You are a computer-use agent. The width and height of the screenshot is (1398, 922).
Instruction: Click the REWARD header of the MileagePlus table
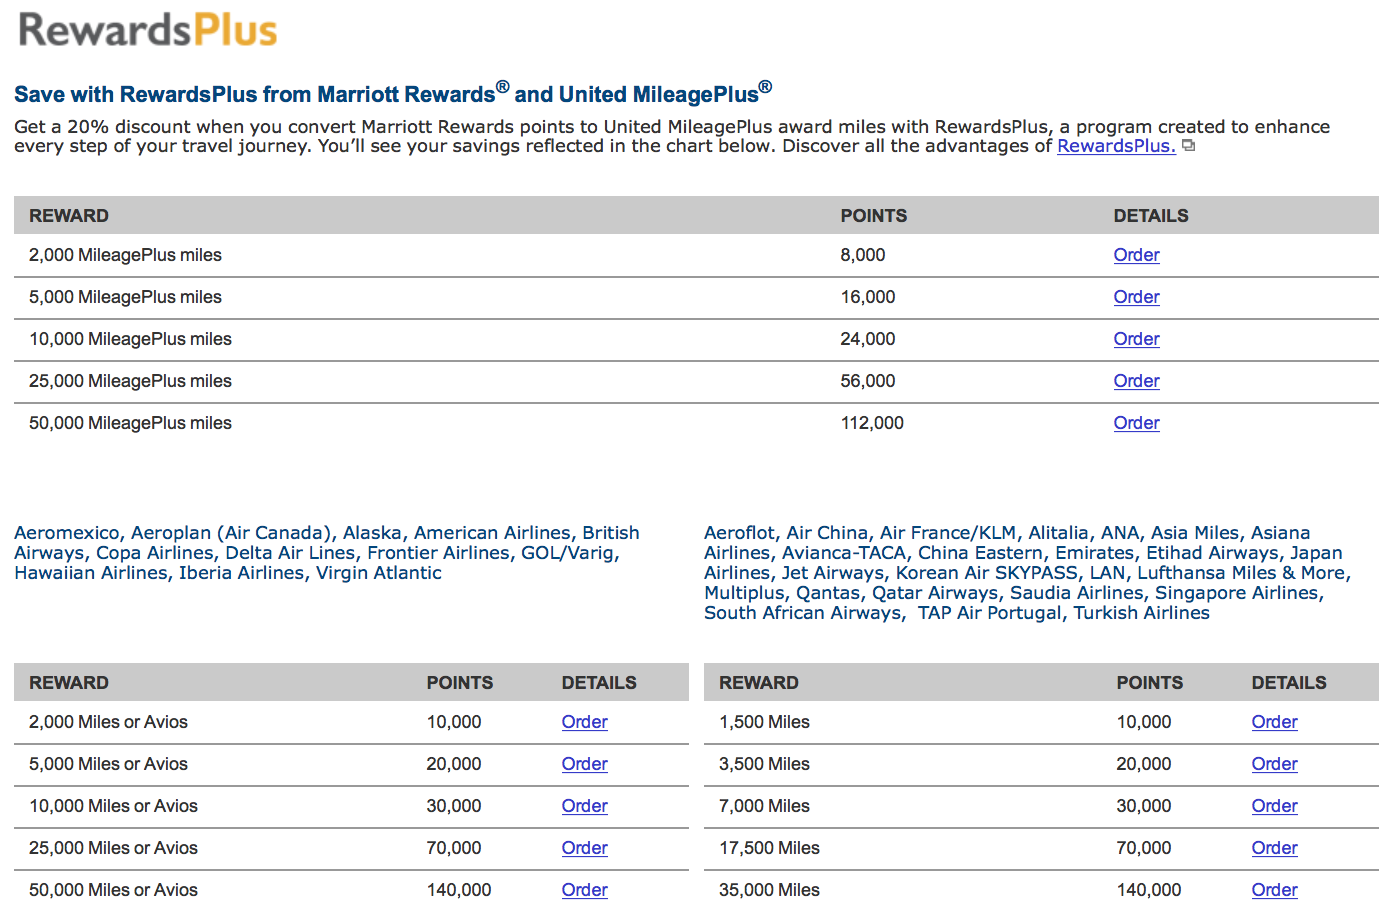(69, 216)
